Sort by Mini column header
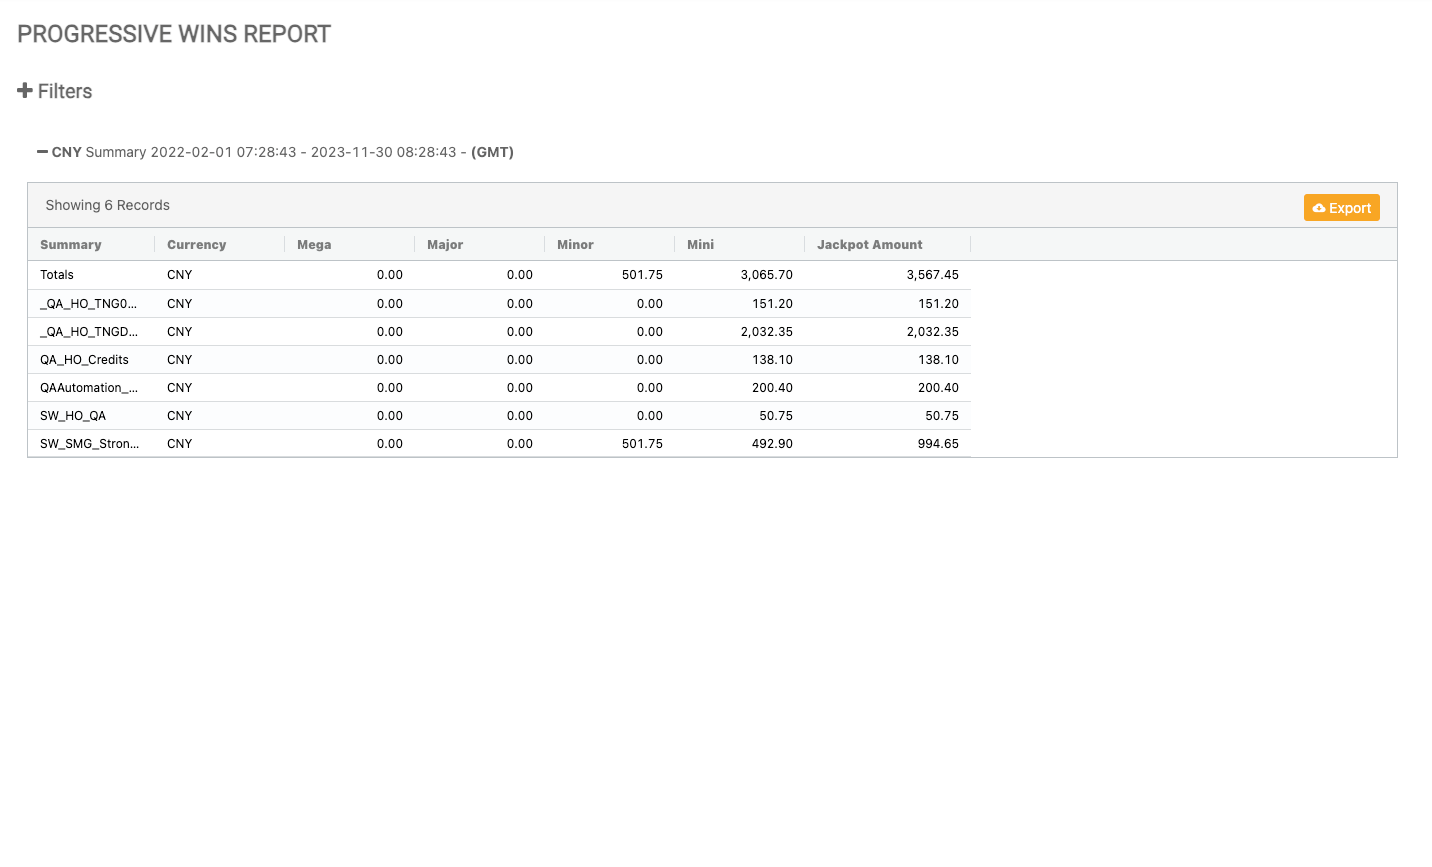1432x867 pixels. coord(700,245)
